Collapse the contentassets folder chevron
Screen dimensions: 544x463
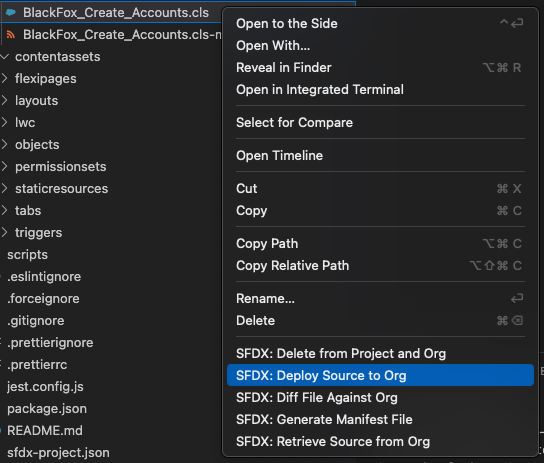4,57
